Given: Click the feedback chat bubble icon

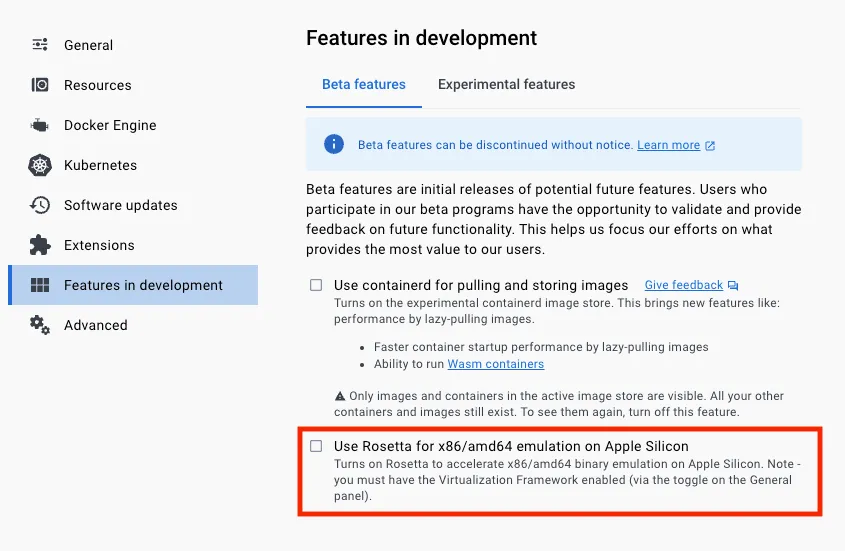Looking at the screenshot, I should point(733,285).
